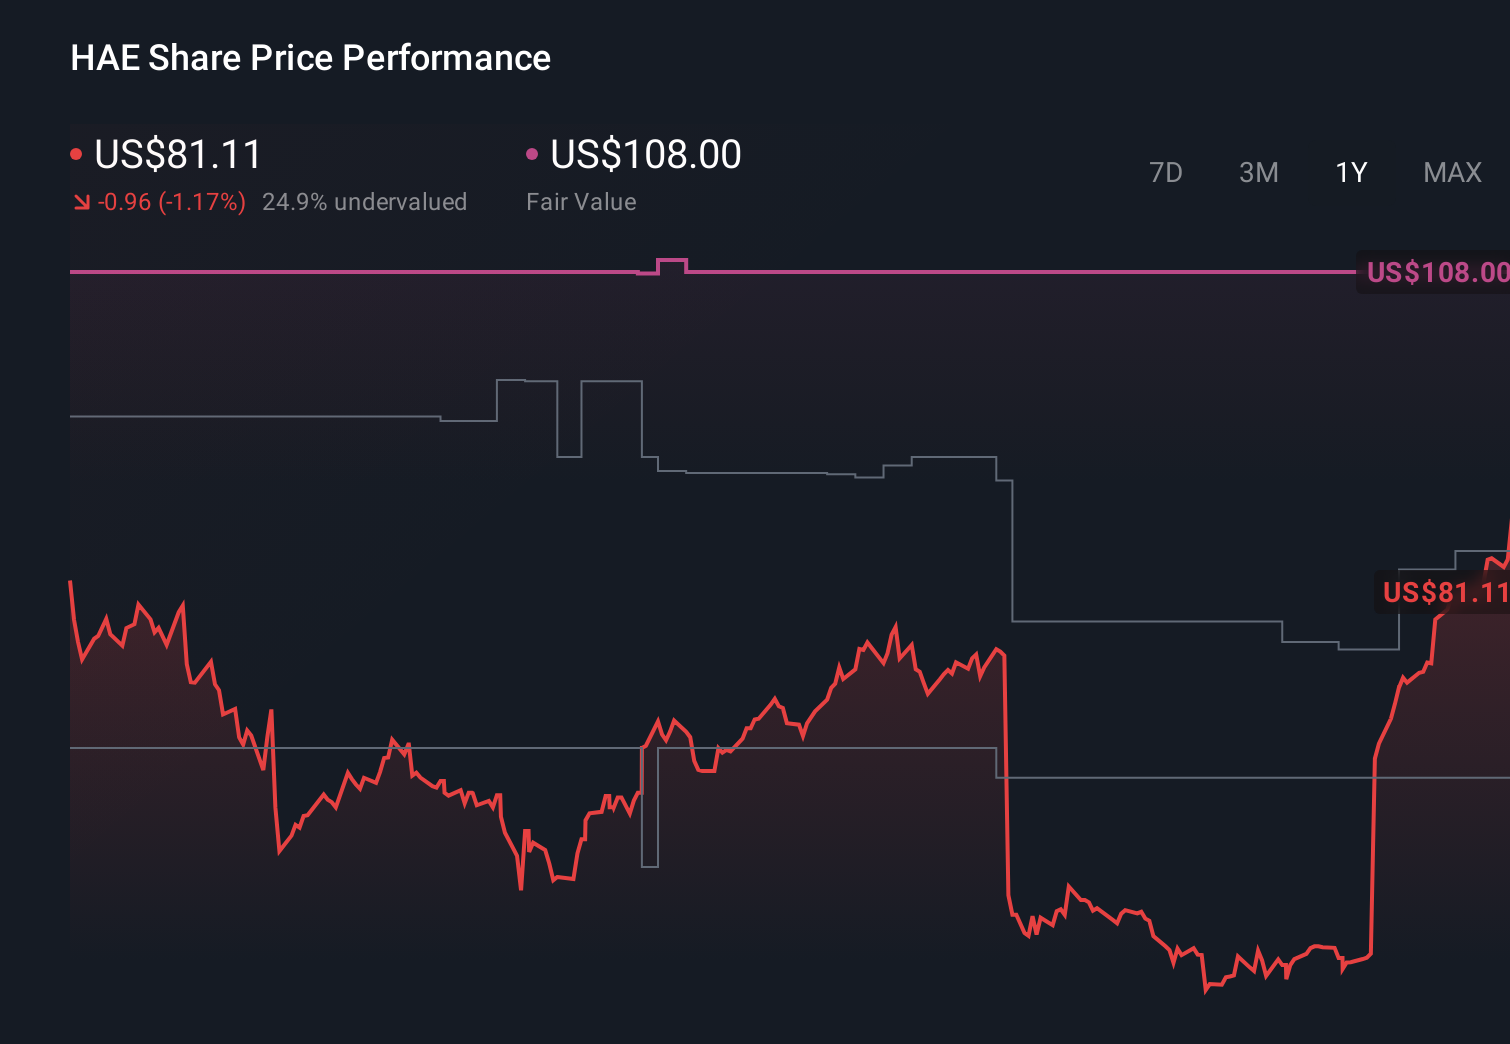Click the start of the red price line

71,583
